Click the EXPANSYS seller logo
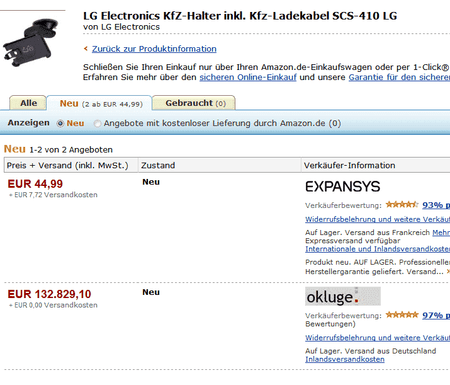Image resolution: width=450 pixels, height=385 pixels. click(343, 186)
